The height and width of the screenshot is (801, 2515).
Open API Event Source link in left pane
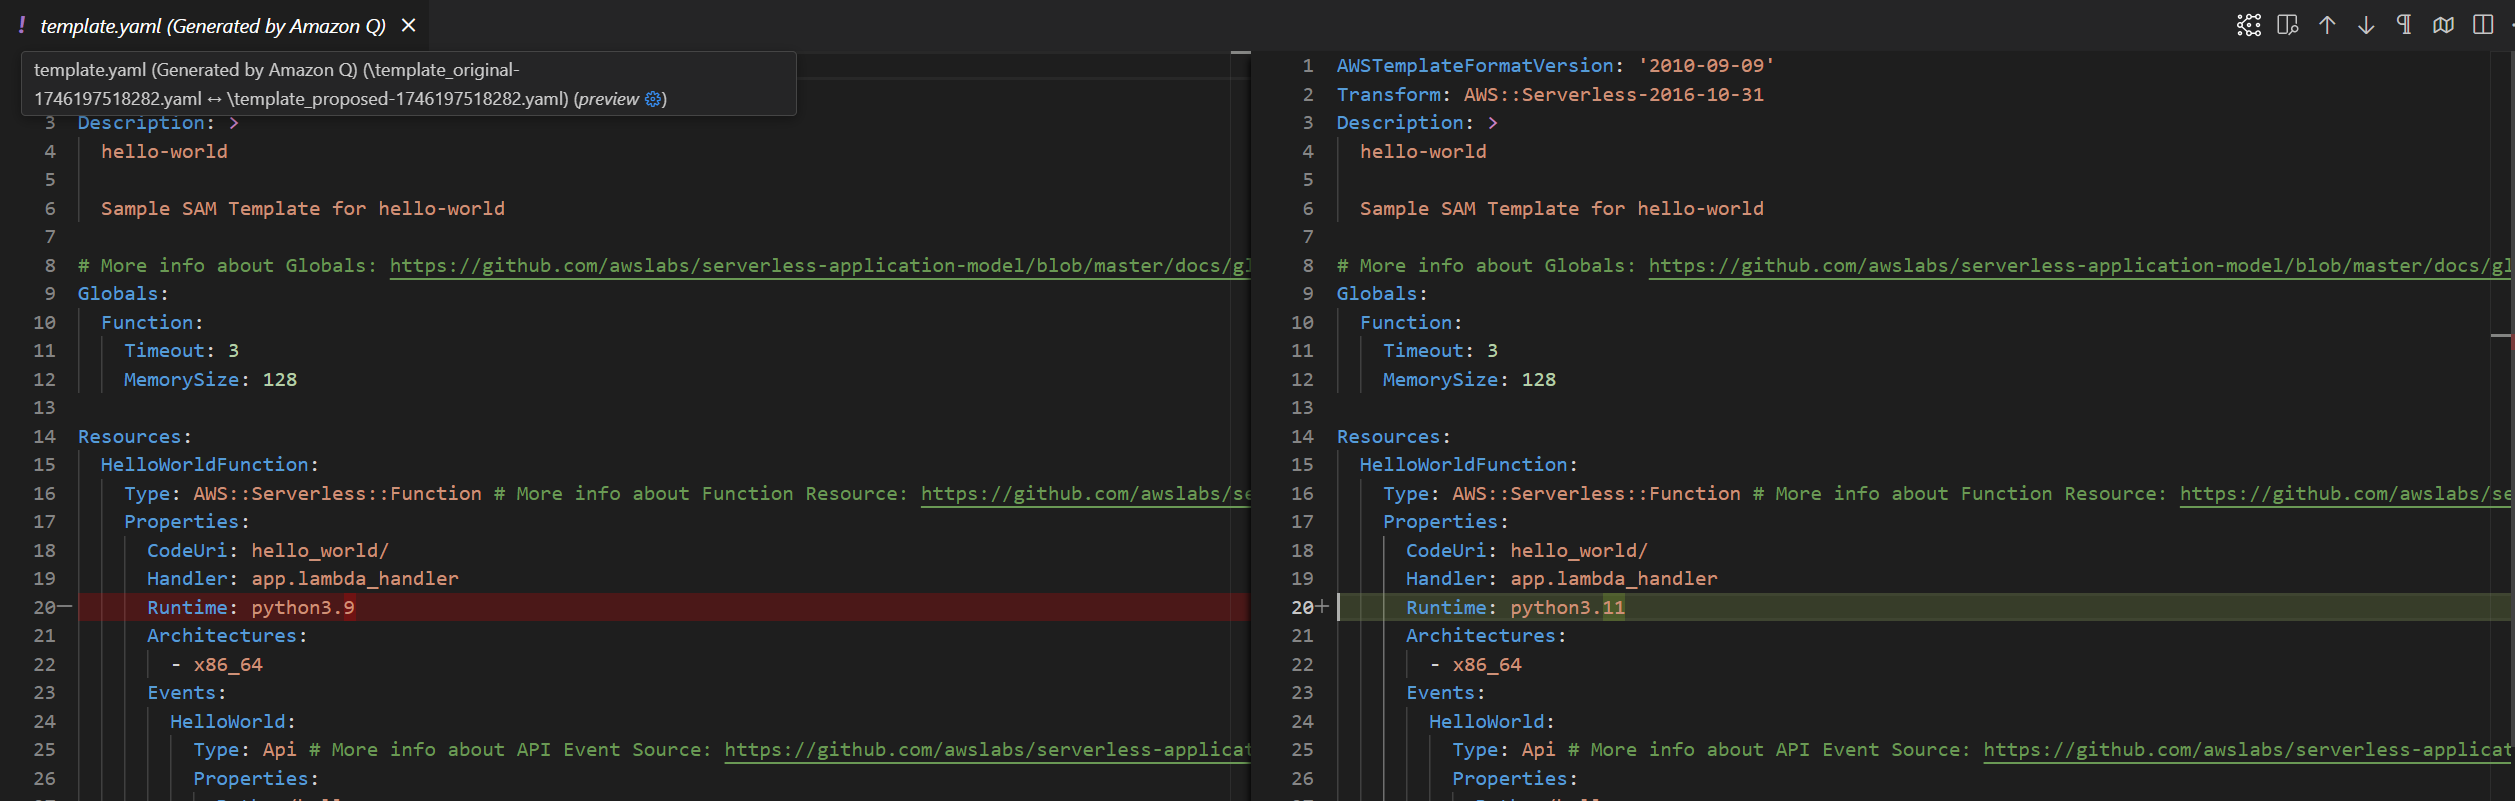987,749
